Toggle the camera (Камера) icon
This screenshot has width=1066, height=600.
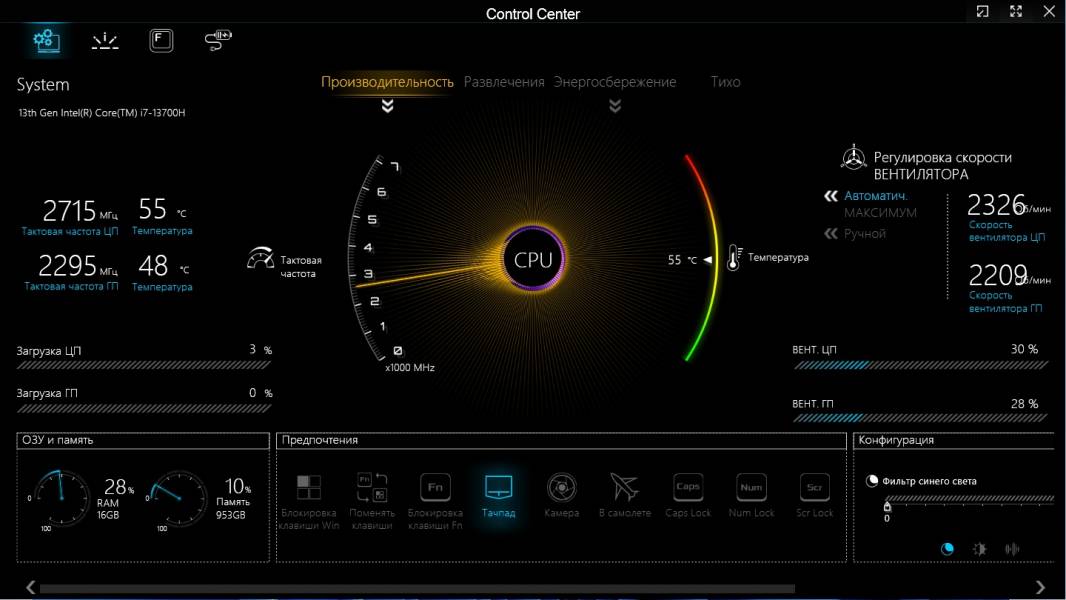tap(562, 487)
